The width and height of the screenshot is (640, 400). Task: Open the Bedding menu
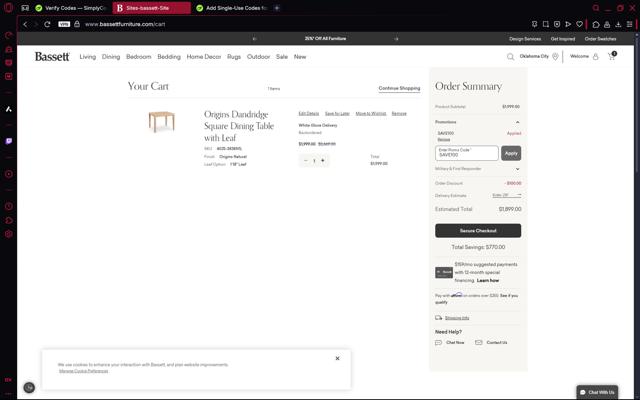click(169, 57)
